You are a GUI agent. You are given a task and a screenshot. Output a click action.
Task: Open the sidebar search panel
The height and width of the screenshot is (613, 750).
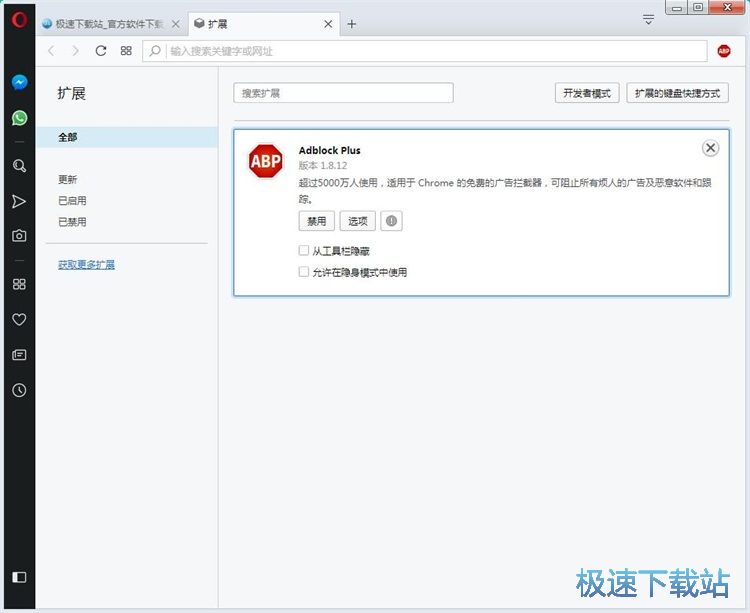pyautogui.click(x=19, y=166)
